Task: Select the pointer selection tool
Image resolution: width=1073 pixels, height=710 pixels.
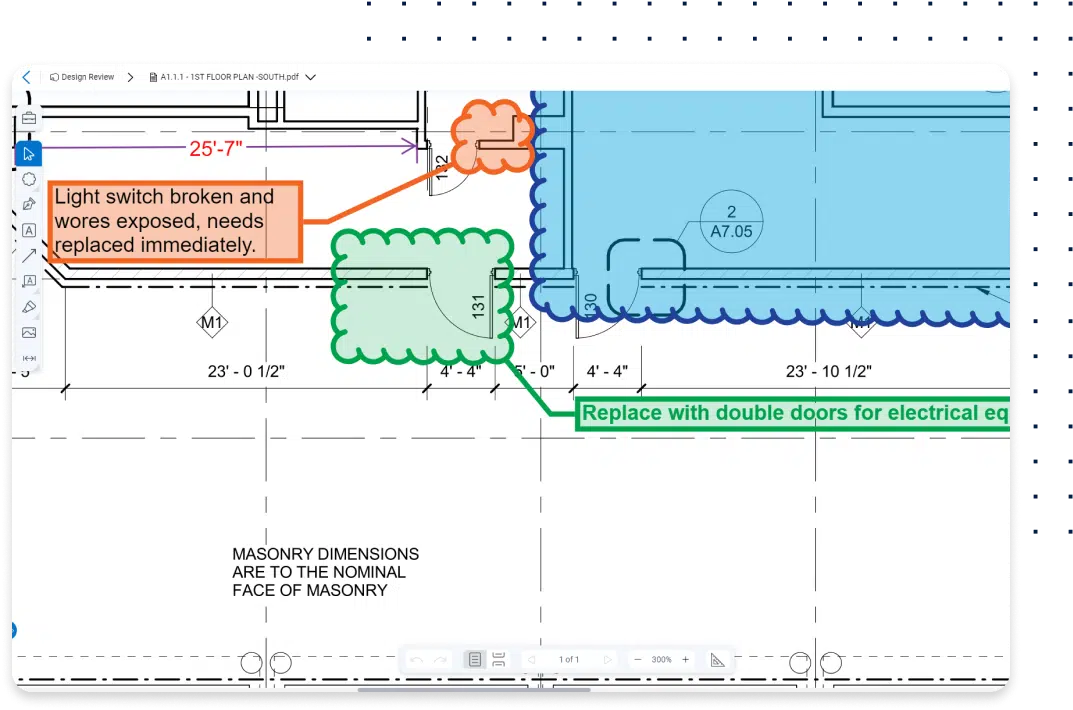Action: click(x=29, y=154)
